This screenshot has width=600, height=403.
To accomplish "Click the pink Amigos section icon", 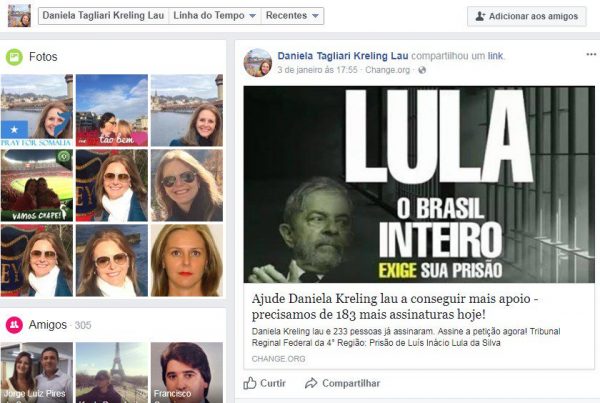I will (14, 325).
